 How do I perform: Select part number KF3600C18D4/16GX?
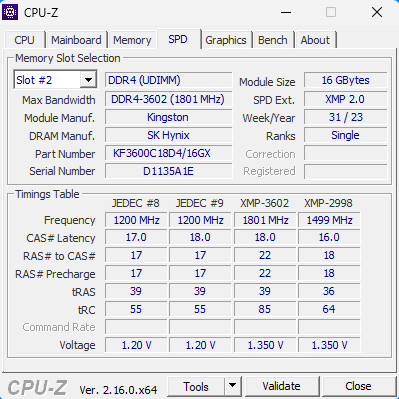pyautogui.click(x=169, y=153)
